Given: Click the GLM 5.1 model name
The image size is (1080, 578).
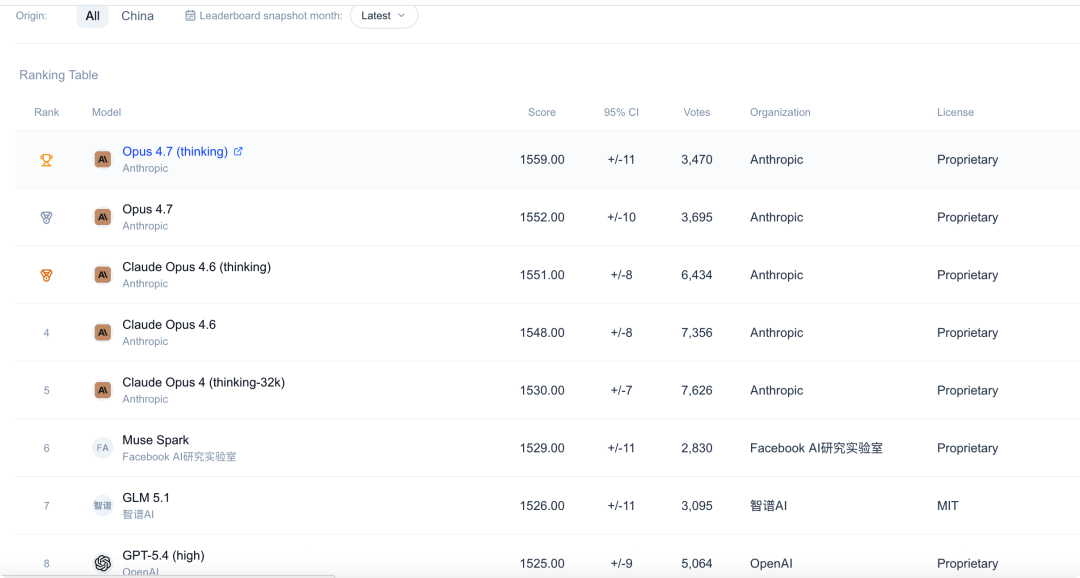Looking at the screenshot, I should tap(146, 498).
